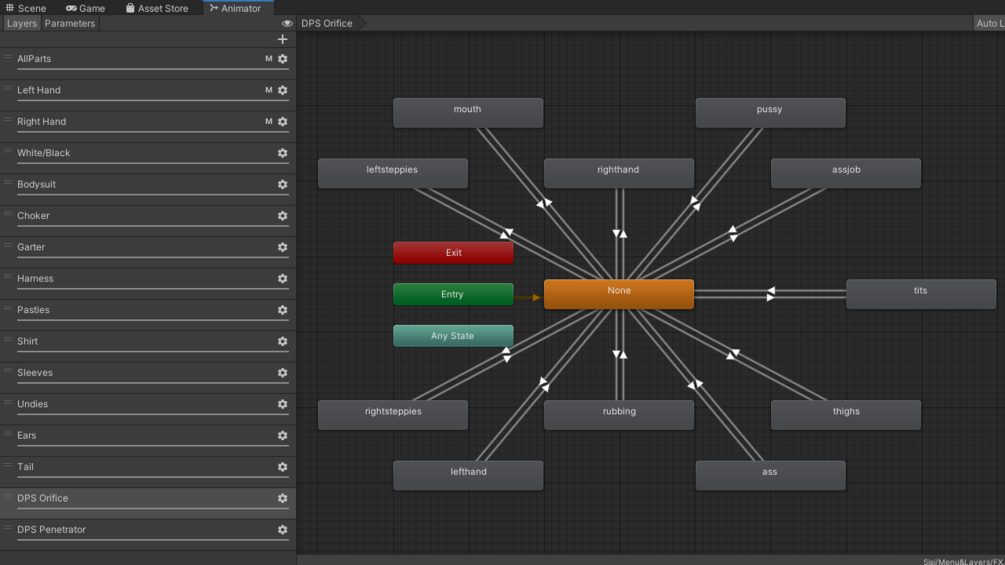Open settings gear for Left Hand layer
Viewport: 1005px width, 565px height.
283,90
